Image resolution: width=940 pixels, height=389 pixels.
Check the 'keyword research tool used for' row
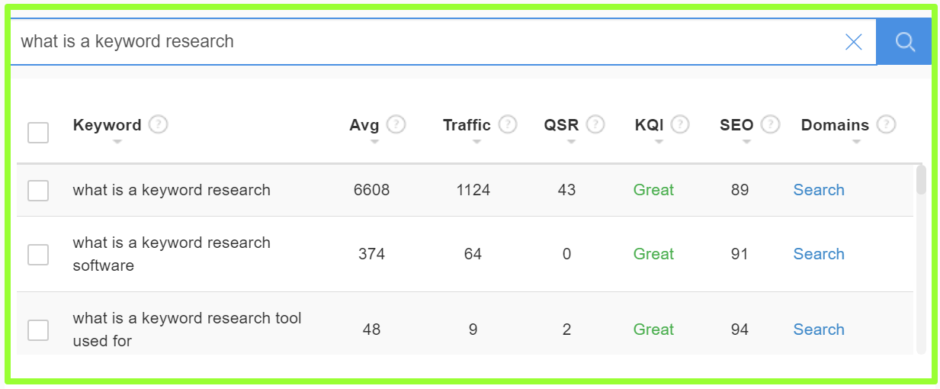[x=38, y=330]
